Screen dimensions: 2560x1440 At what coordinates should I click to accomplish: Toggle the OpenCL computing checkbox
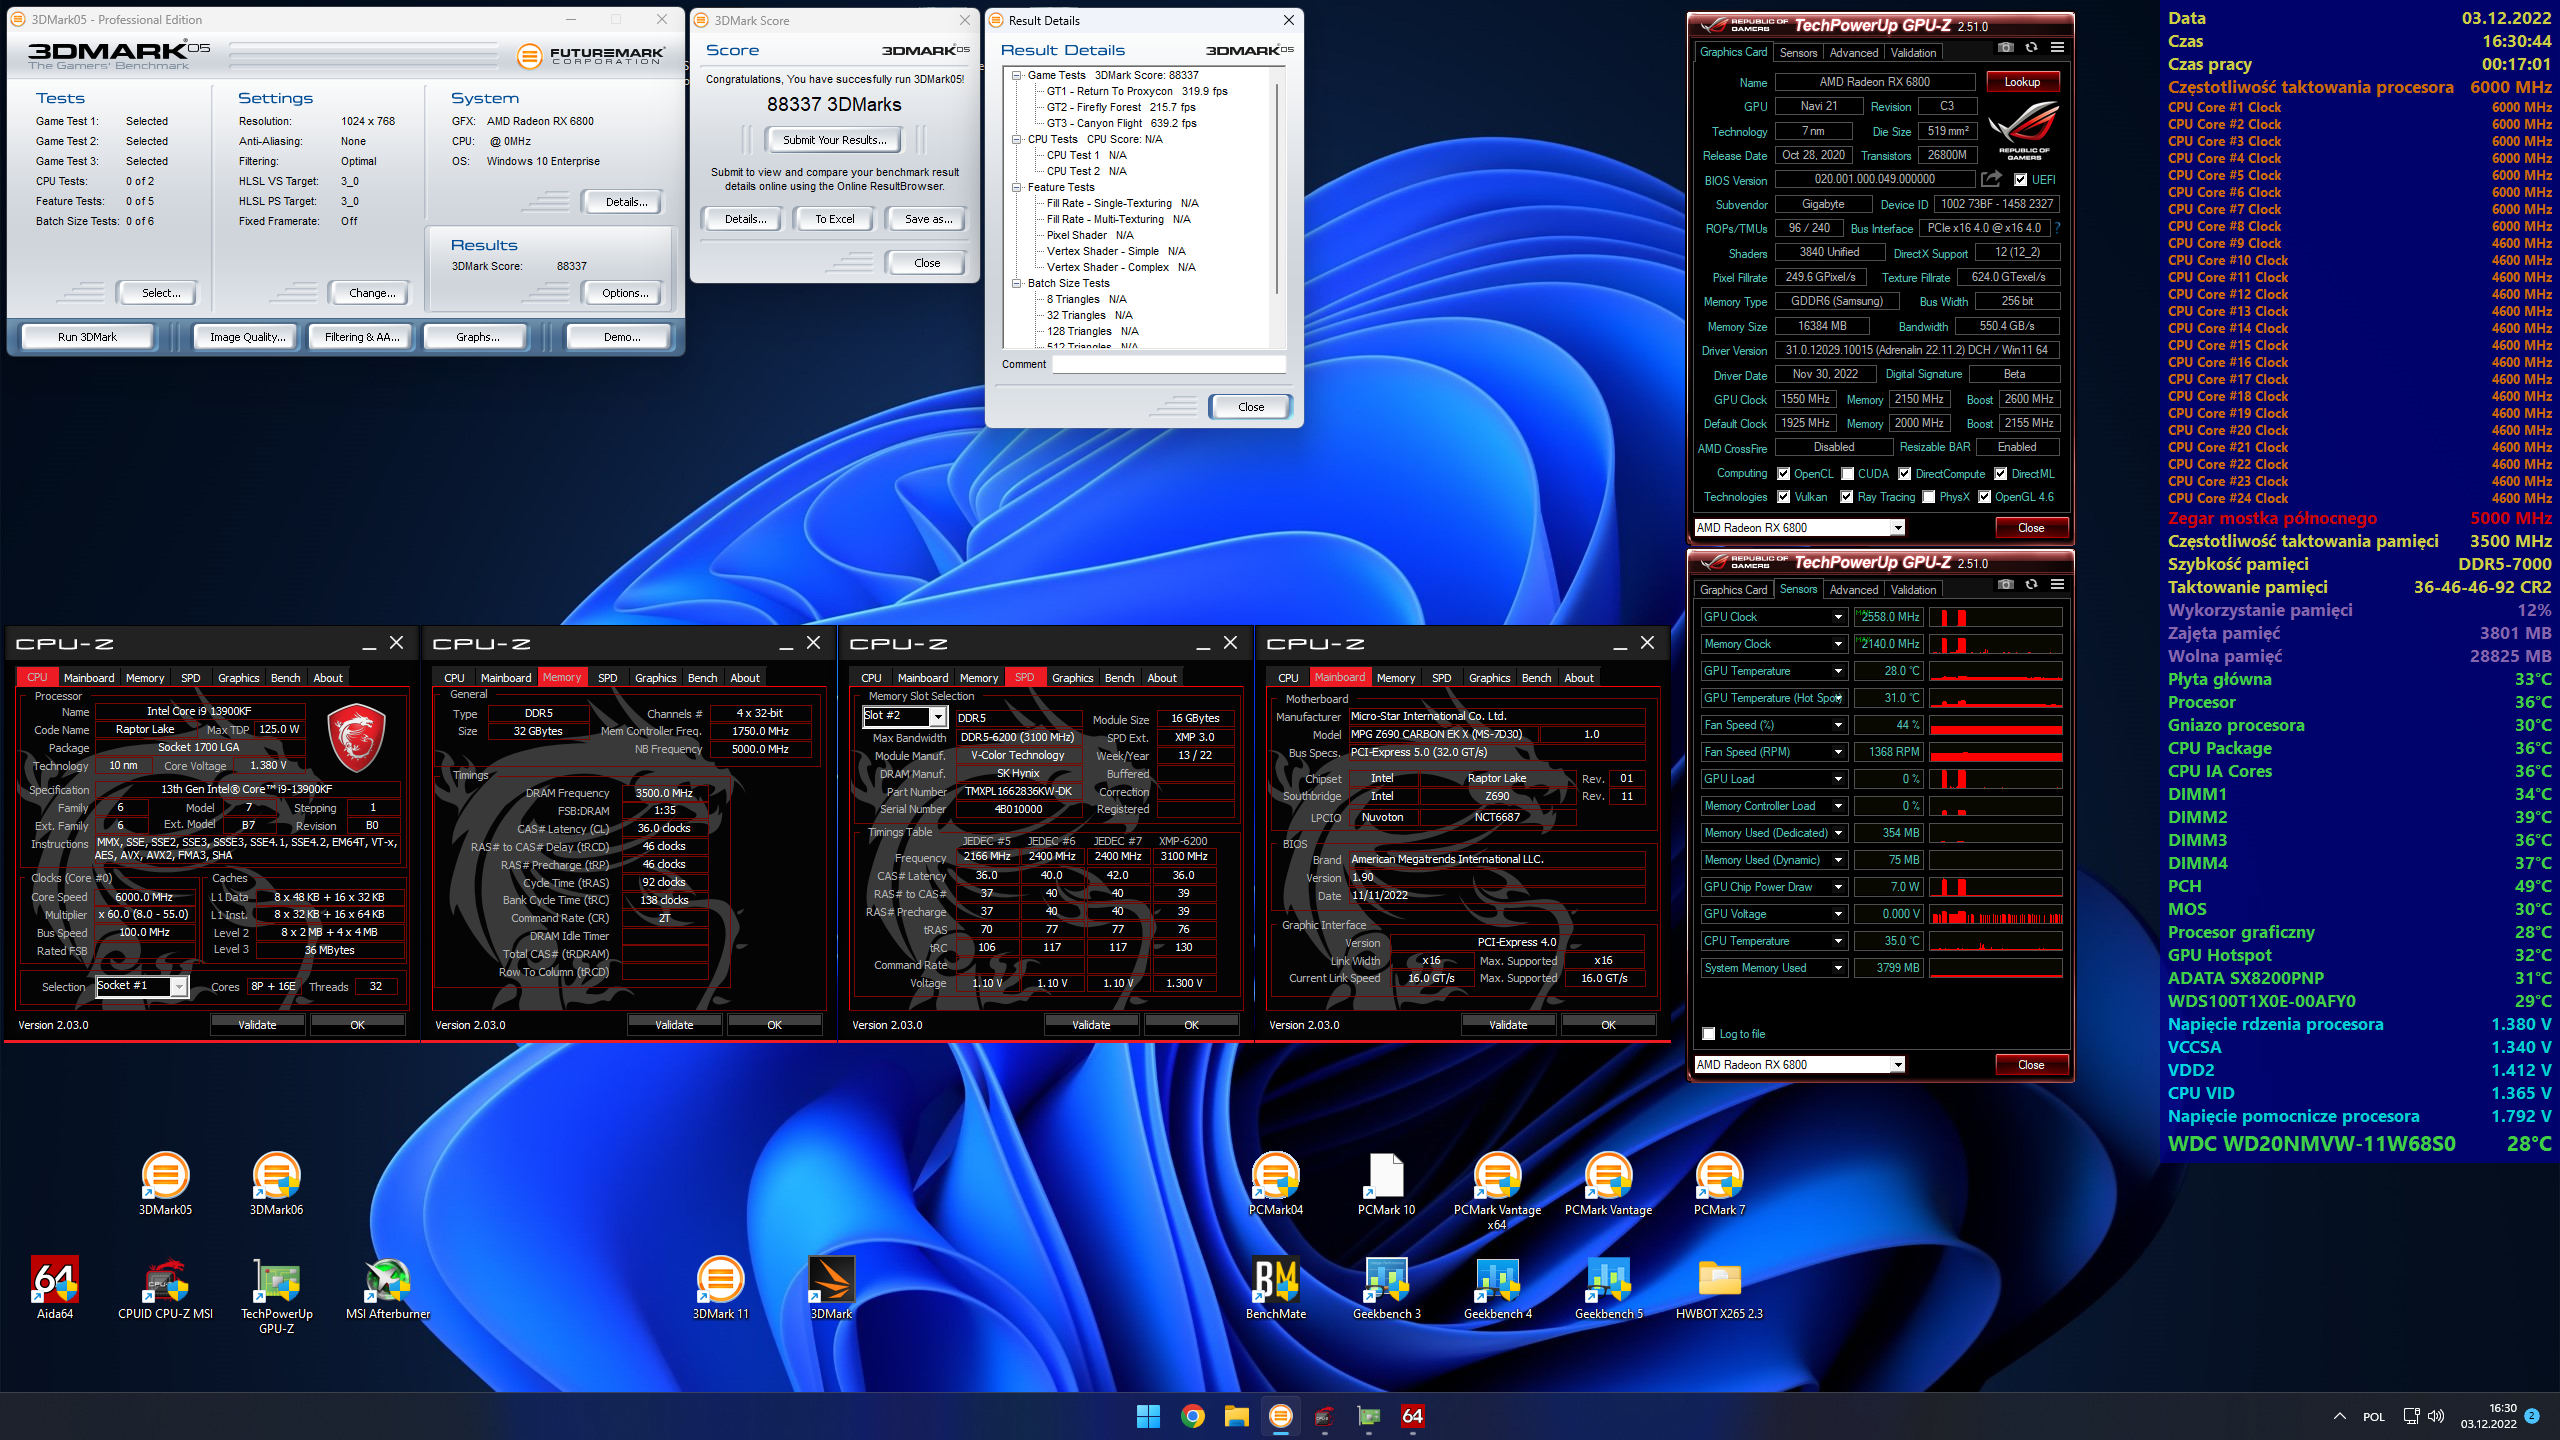(x=1784, y=474)
